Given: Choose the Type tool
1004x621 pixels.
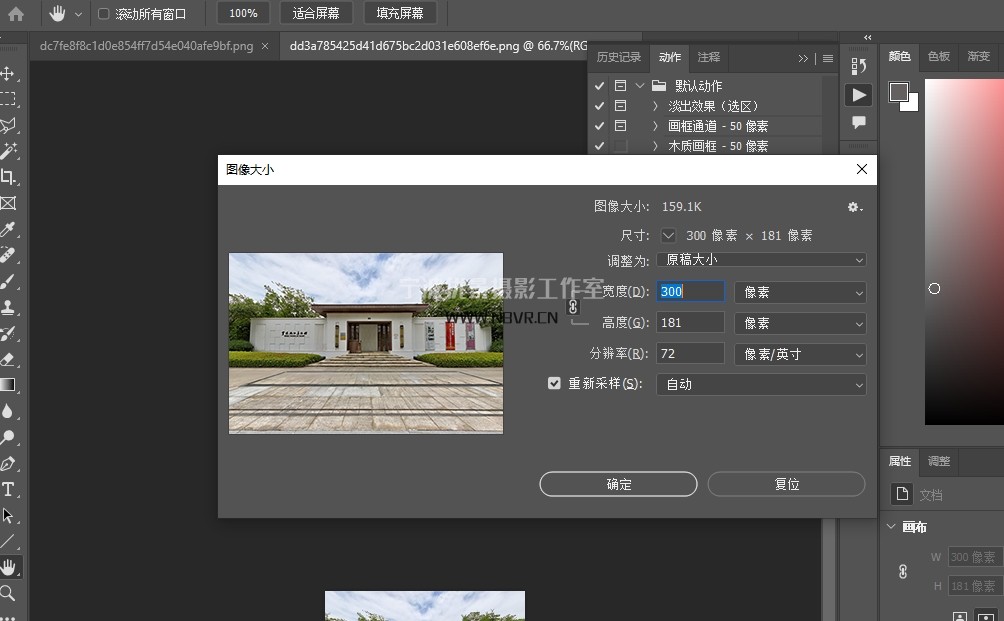Looking at the screenshot, I should coord(8,489).
